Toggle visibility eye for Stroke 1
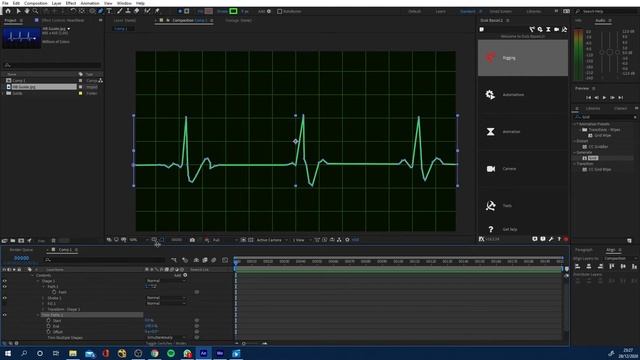This screenshot has width=640, height=360. [4, 298]
